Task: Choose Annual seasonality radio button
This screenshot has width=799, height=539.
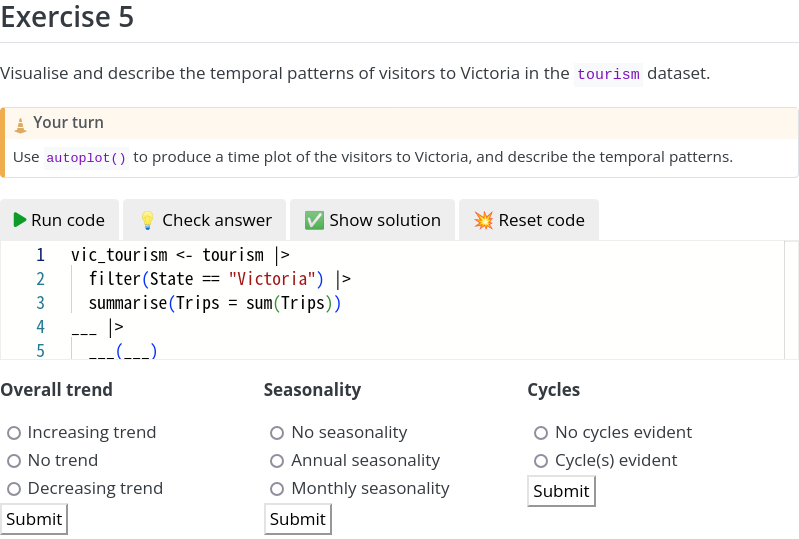Action: pyautogui.click(x=277, y=461)
